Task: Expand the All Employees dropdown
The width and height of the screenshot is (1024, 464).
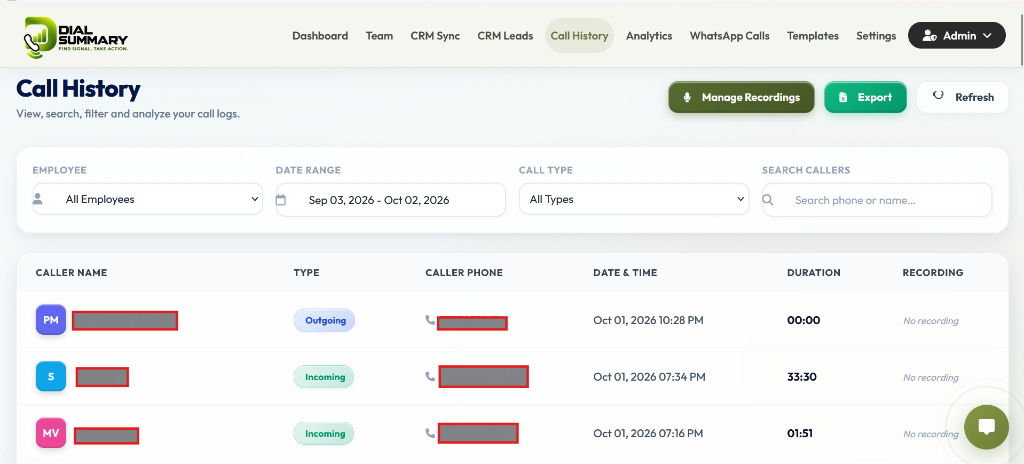Action: 148,199
